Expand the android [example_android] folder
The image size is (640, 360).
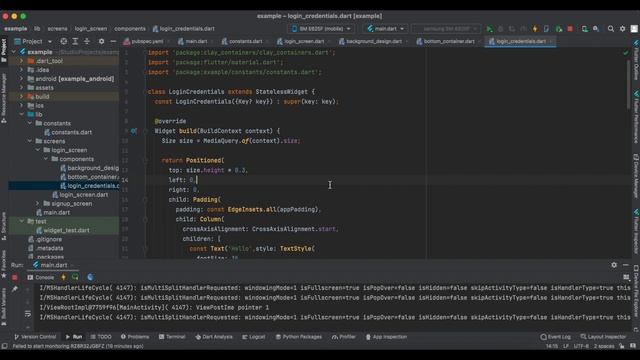[22, 79]
